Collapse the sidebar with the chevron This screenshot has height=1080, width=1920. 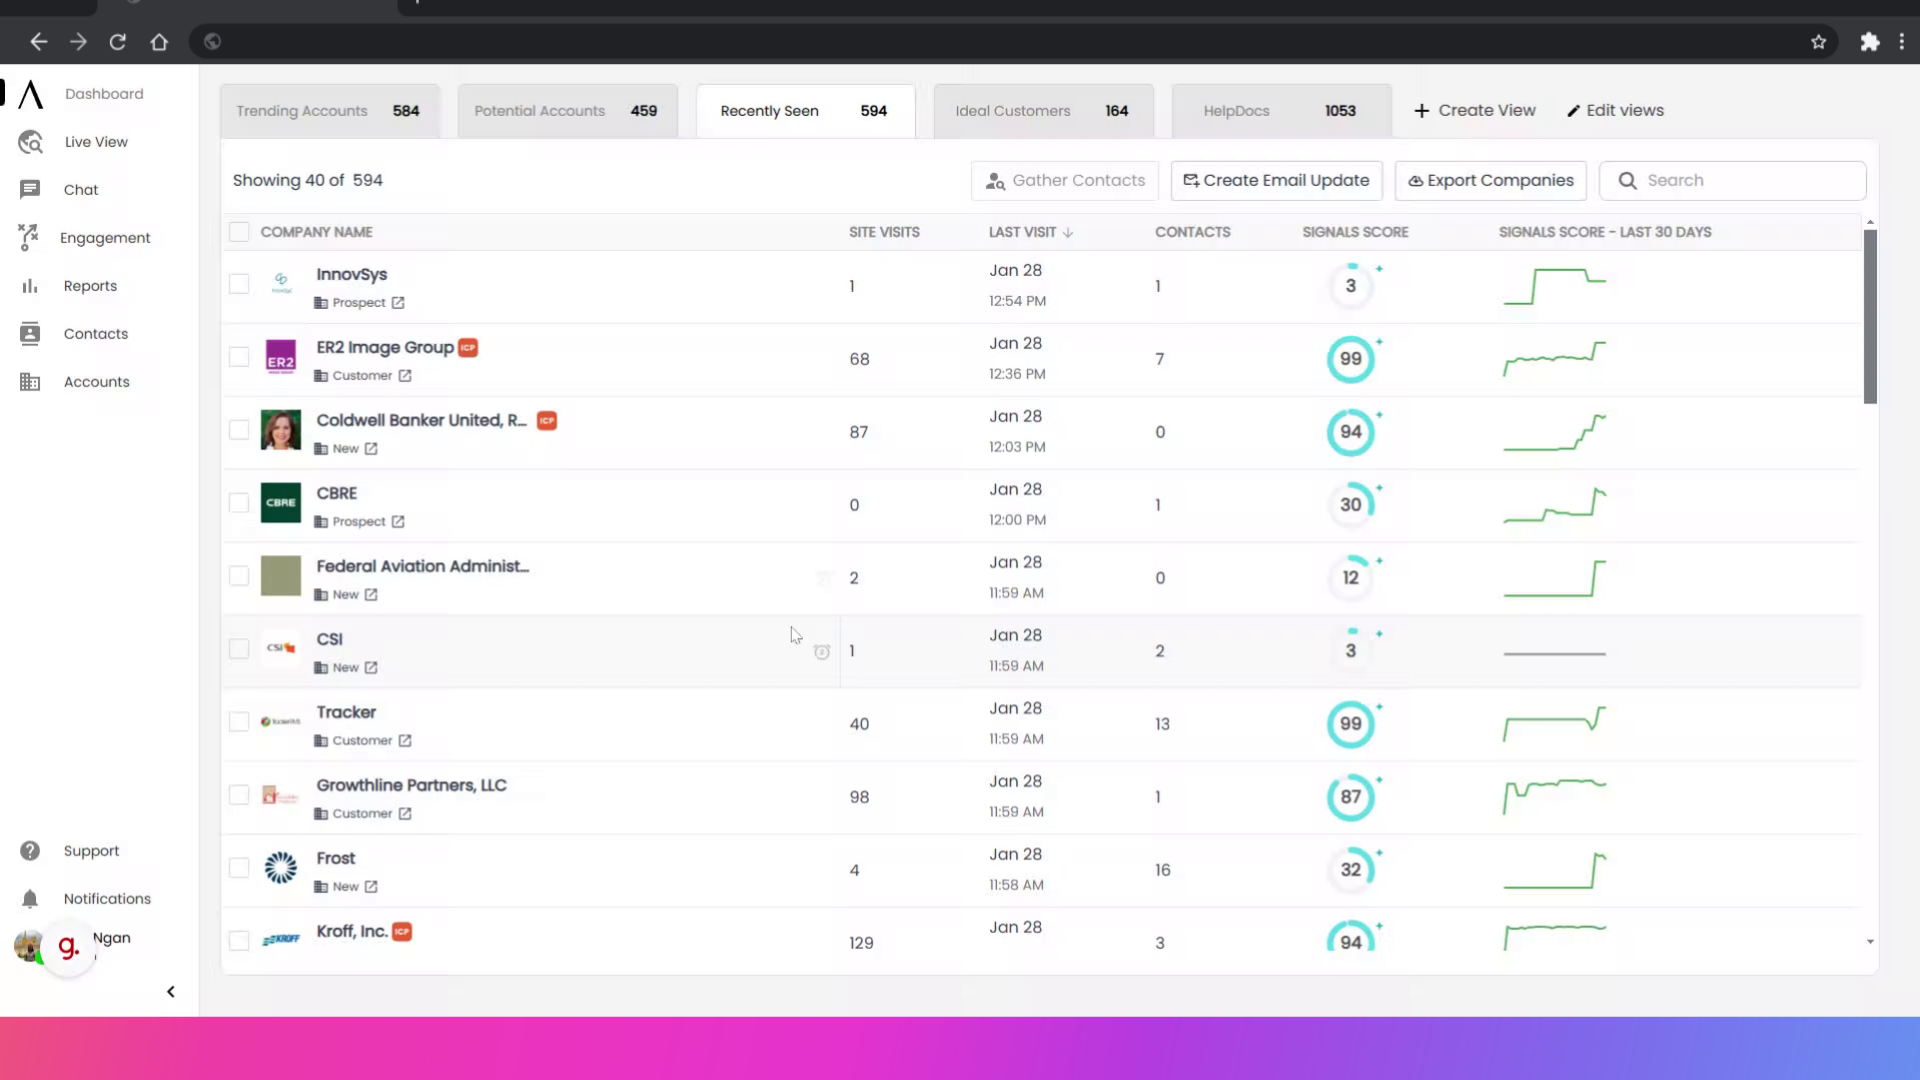click(x=171, y=992)
